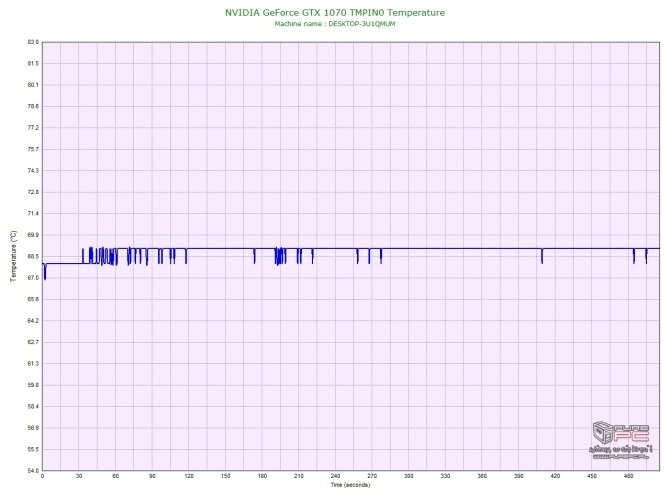Select the 90 seconds time axis label
Viewport: 670px width, 502px height.
[152, 476]
